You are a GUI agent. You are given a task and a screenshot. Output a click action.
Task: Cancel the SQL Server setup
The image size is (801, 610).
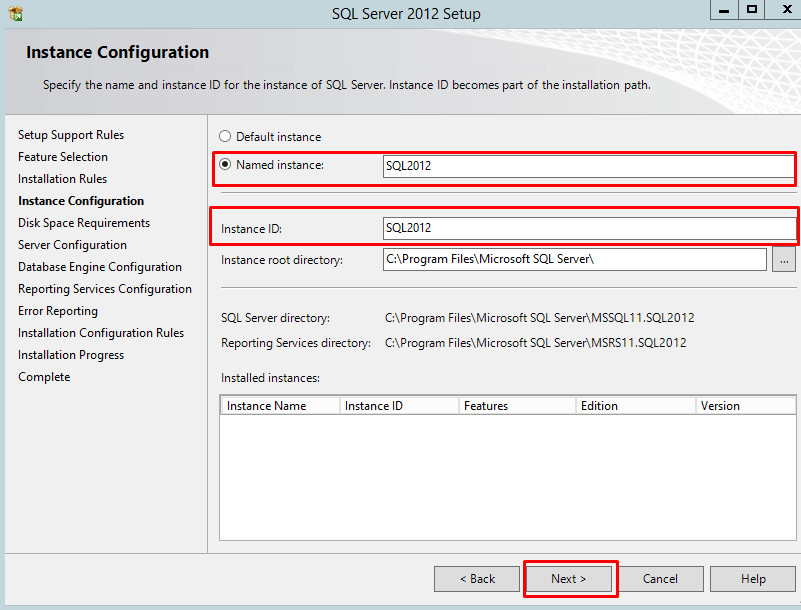[x=660, y=579]
